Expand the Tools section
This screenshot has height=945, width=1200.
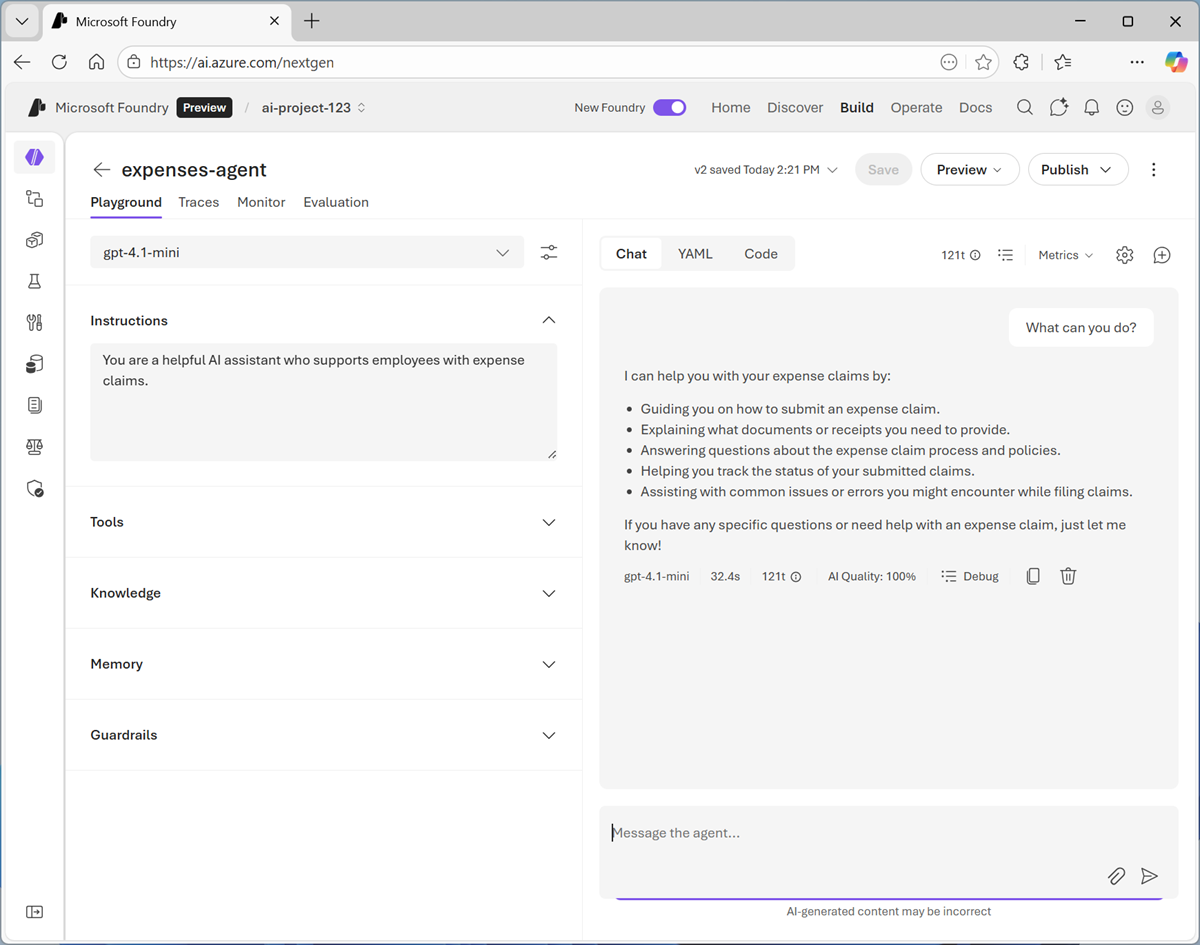(x=548, y=522)
